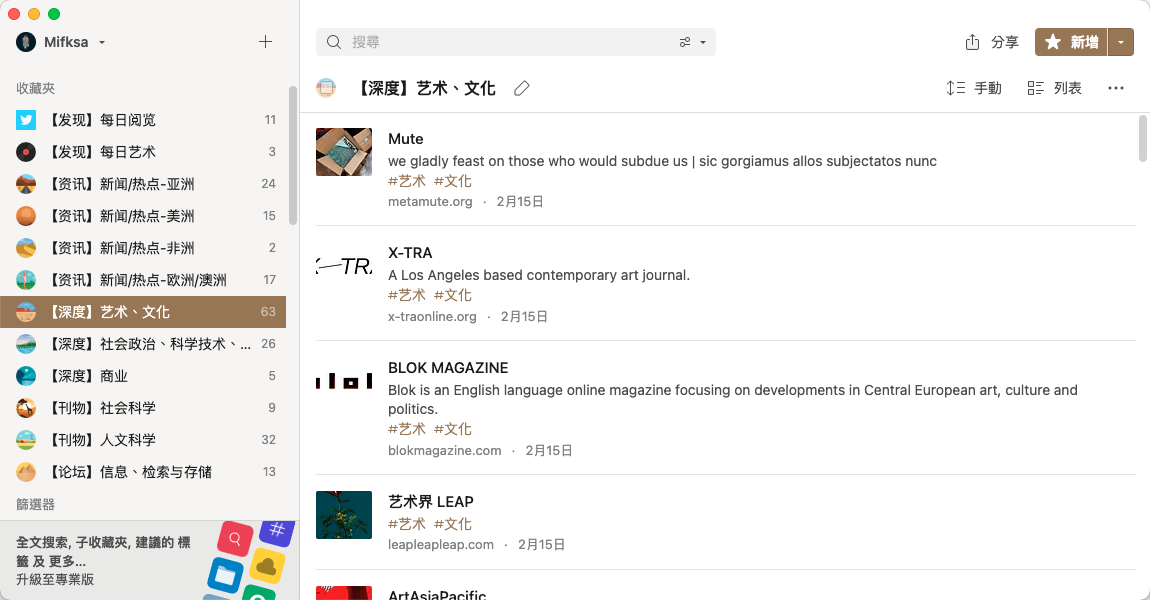
Task: Click the star 新增 button
Action: (x=1072, y=42)
